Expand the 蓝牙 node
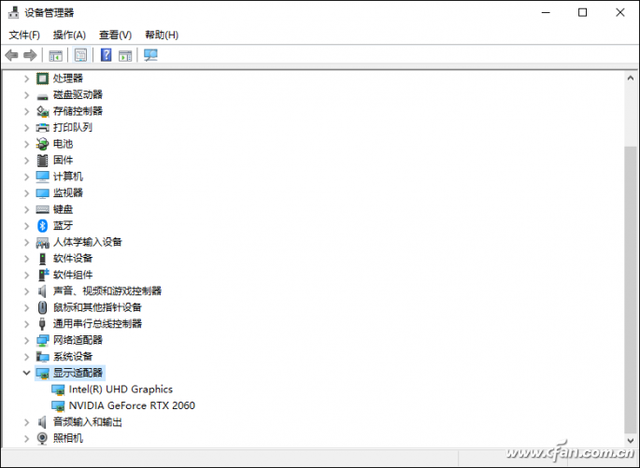 [x=27, y=226]
